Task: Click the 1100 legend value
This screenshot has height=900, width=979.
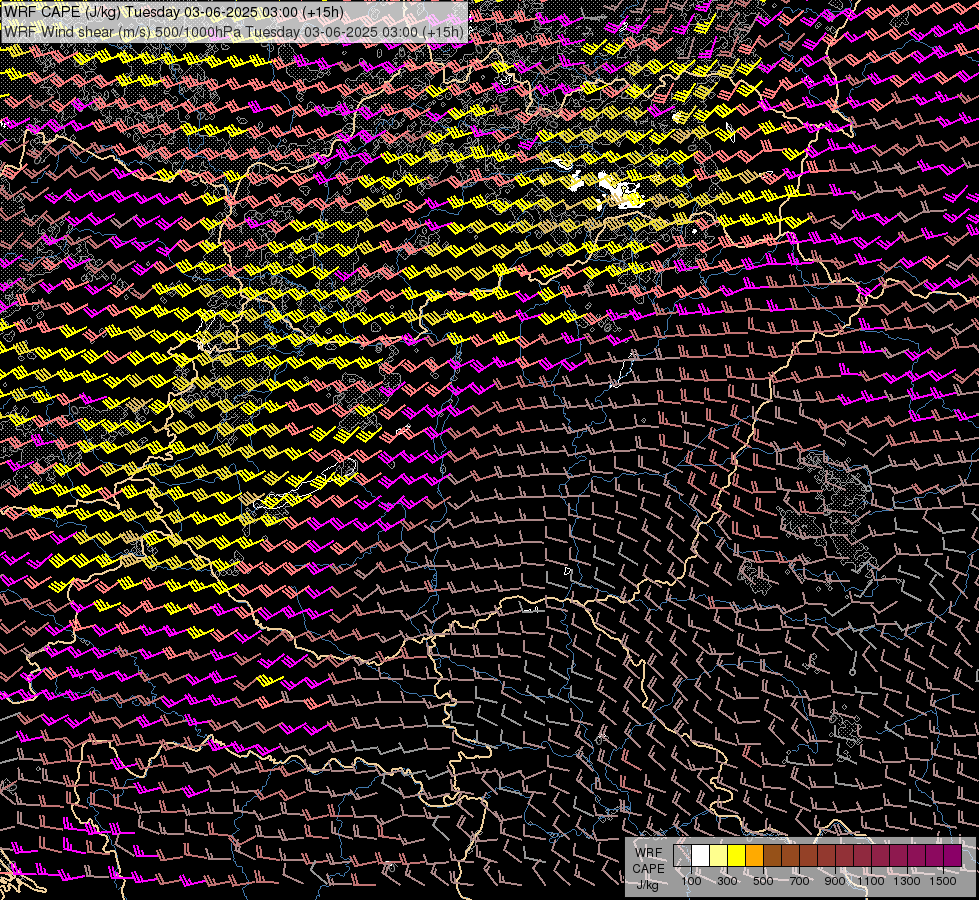Action: [871, 881]
